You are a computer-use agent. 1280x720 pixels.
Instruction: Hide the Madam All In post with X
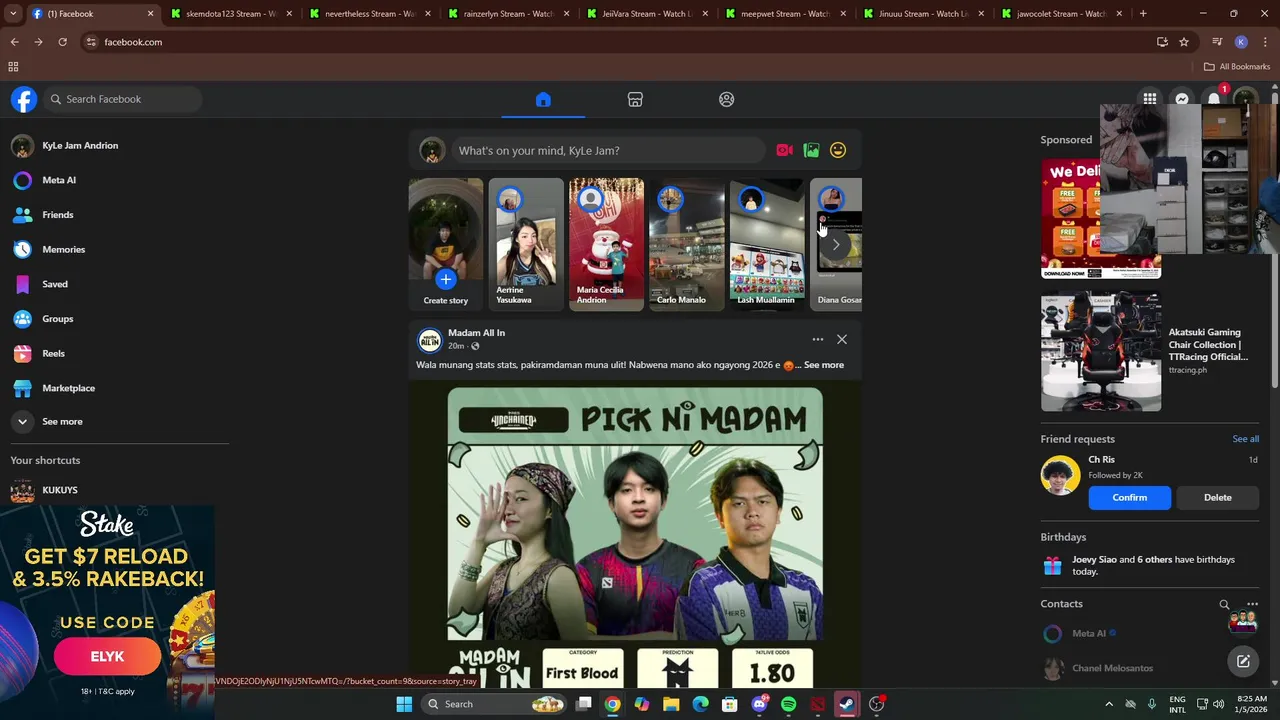pos(842,339)
